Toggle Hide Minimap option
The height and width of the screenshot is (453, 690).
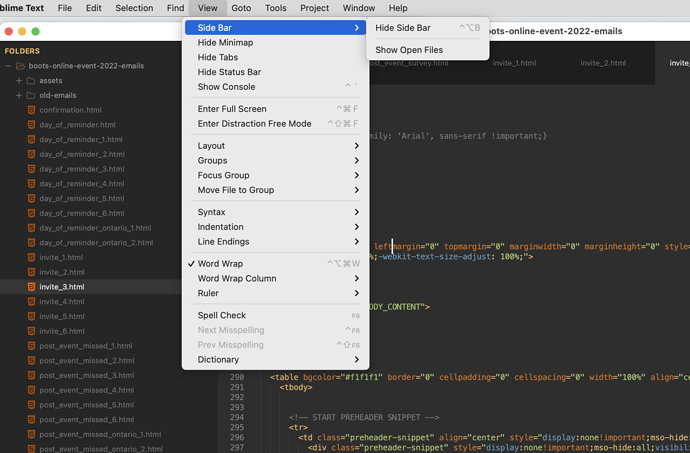[225, 43]
